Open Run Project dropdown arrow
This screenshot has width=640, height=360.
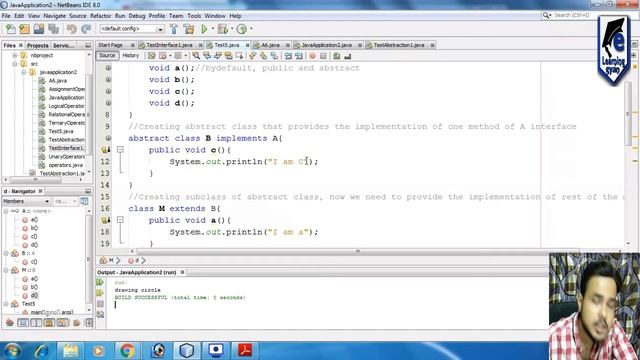(212, 29)
